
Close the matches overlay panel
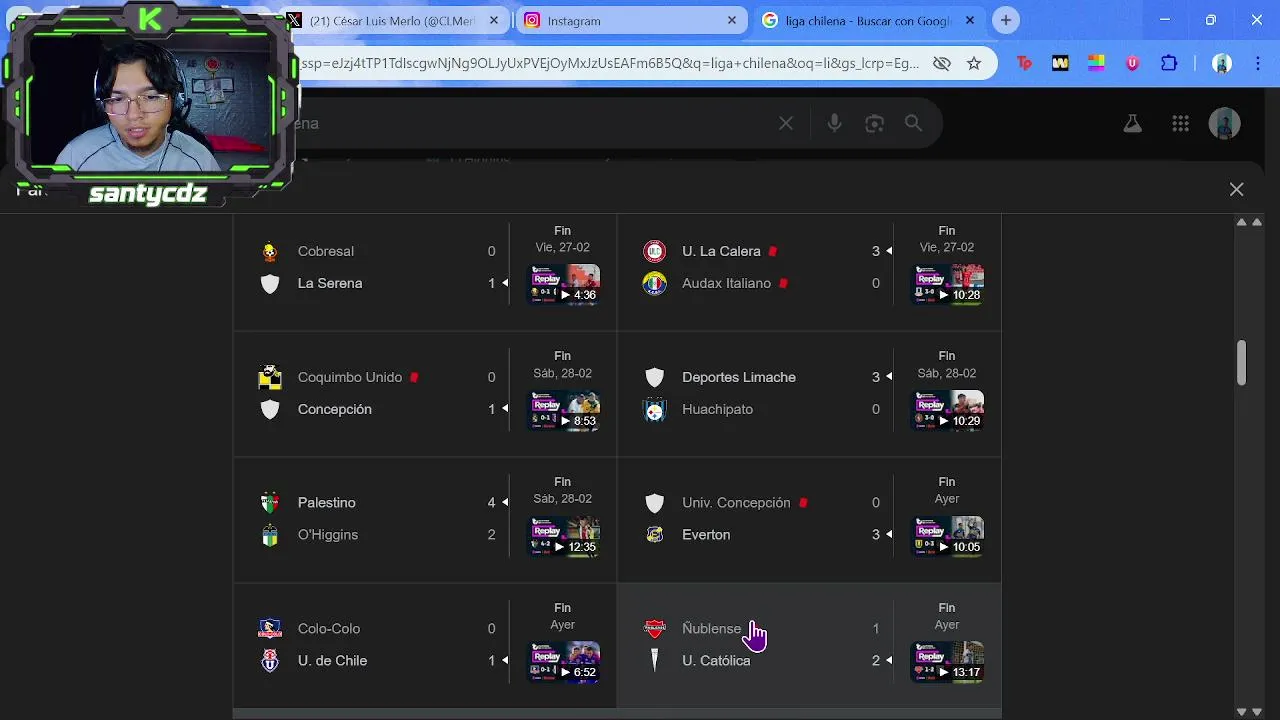(x=1237, y=189)
